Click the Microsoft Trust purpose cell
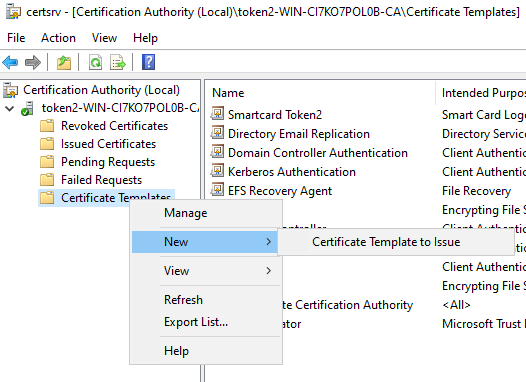The width and height of the screenshot is (526, 382). 484,324
